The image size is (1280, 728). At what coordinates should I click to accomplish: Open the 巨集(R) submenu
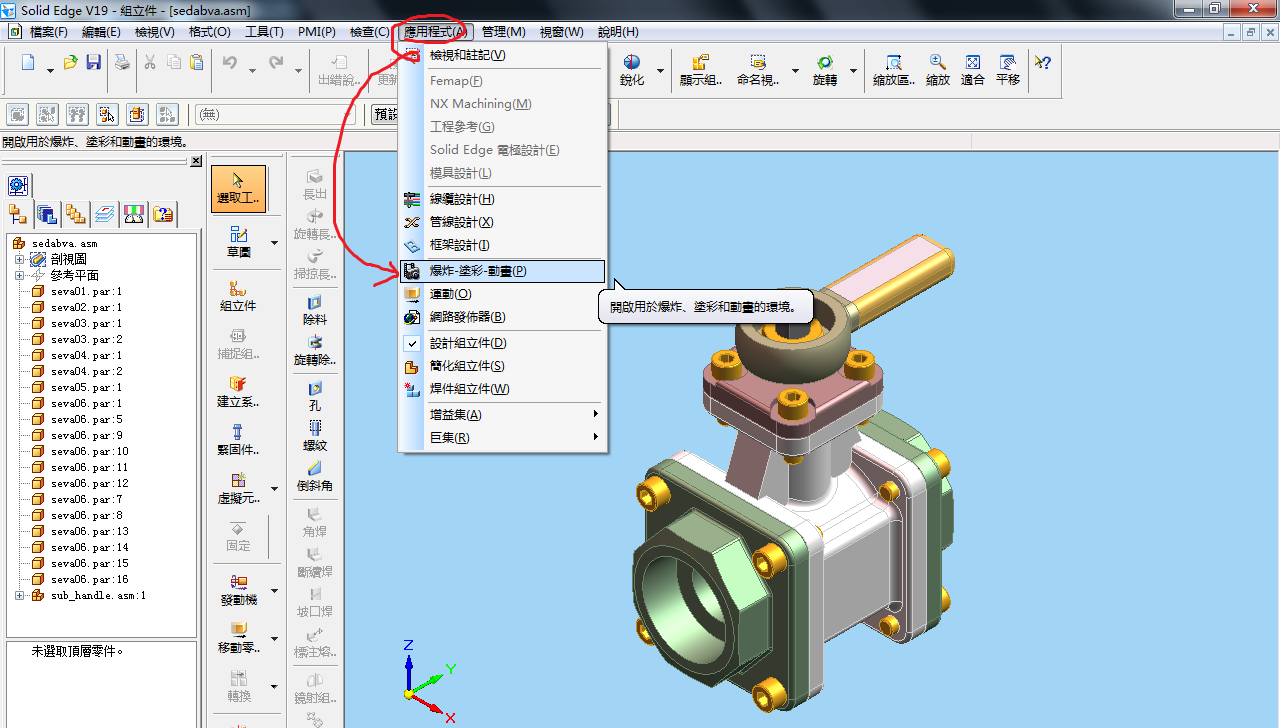(502, 437)
